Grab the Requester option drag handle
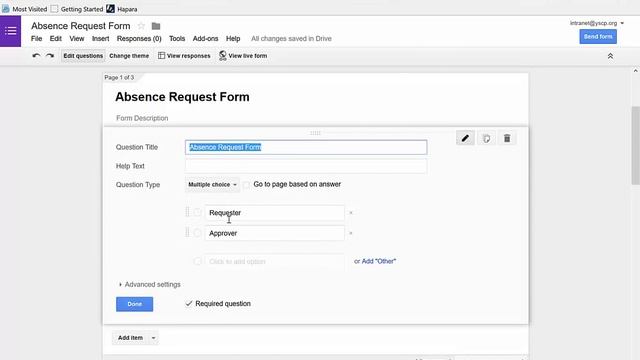The height and width of the screenshot is (360, 640). click(x=187, y=212)
